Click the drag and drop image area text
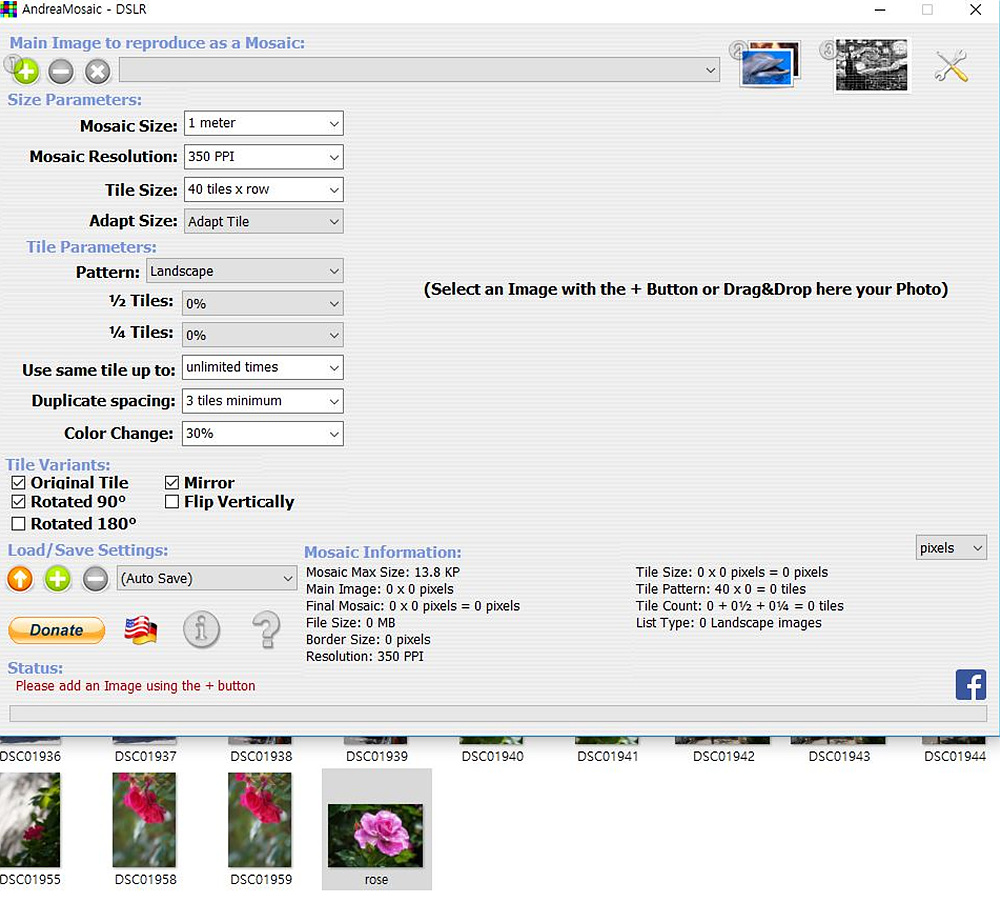Viewport: 1000px width, 901px height. pyautogui.click(x=686, y=289)
